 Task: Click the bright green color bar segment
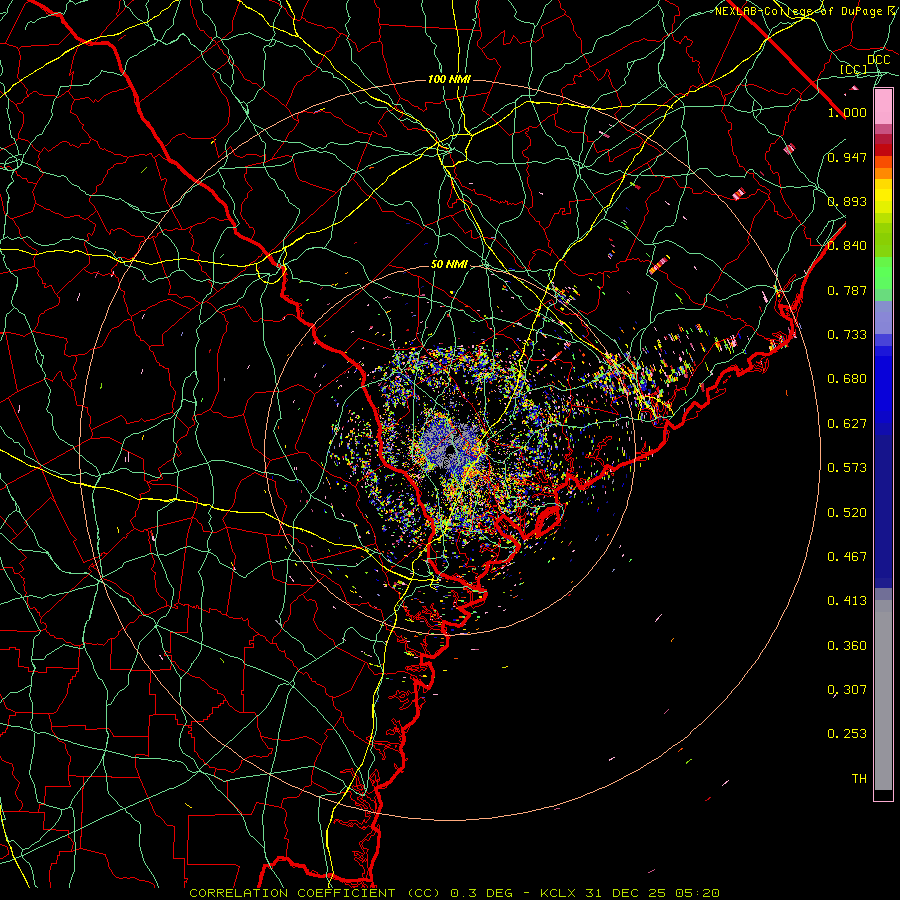pos(883,273)
